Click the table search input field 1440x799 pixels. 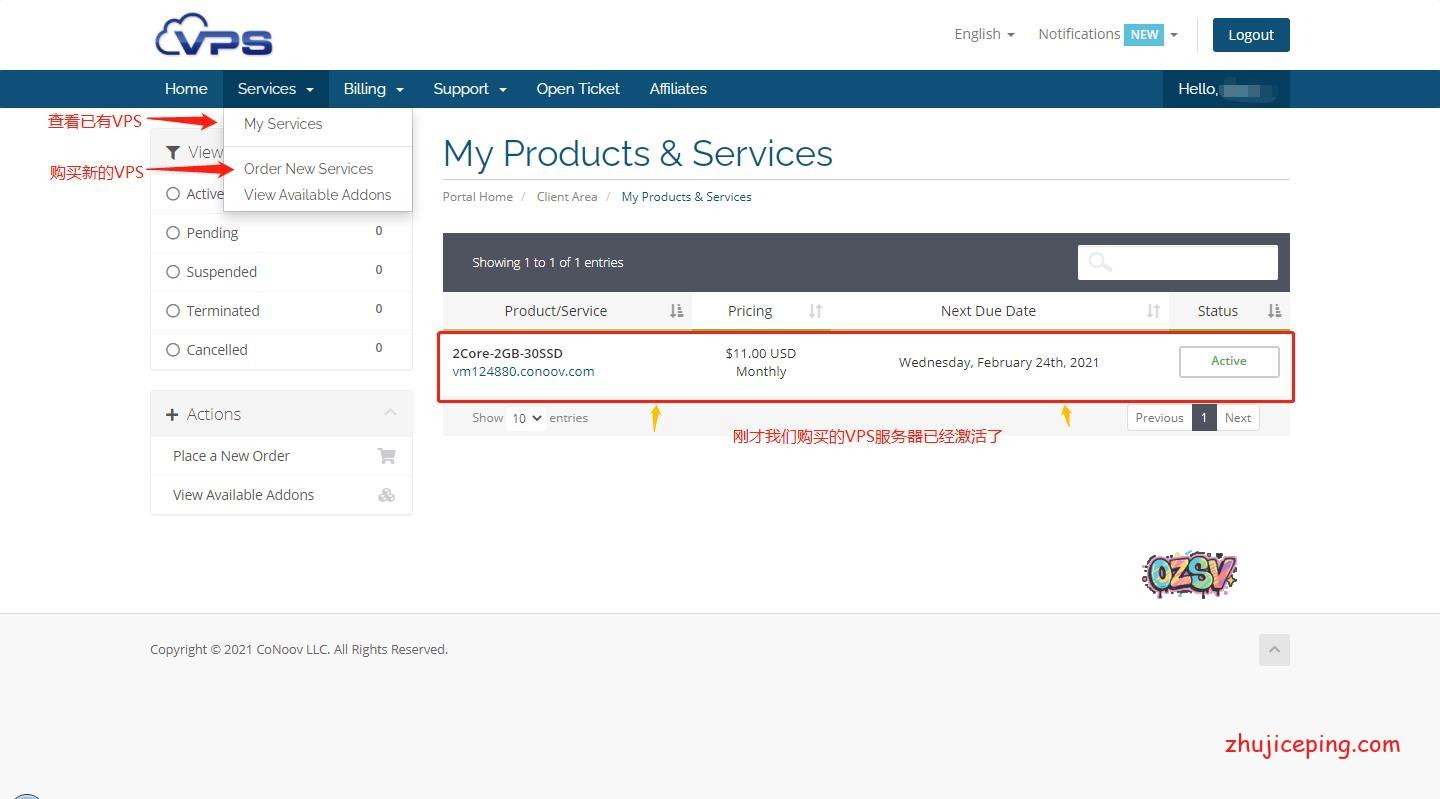1177,262
